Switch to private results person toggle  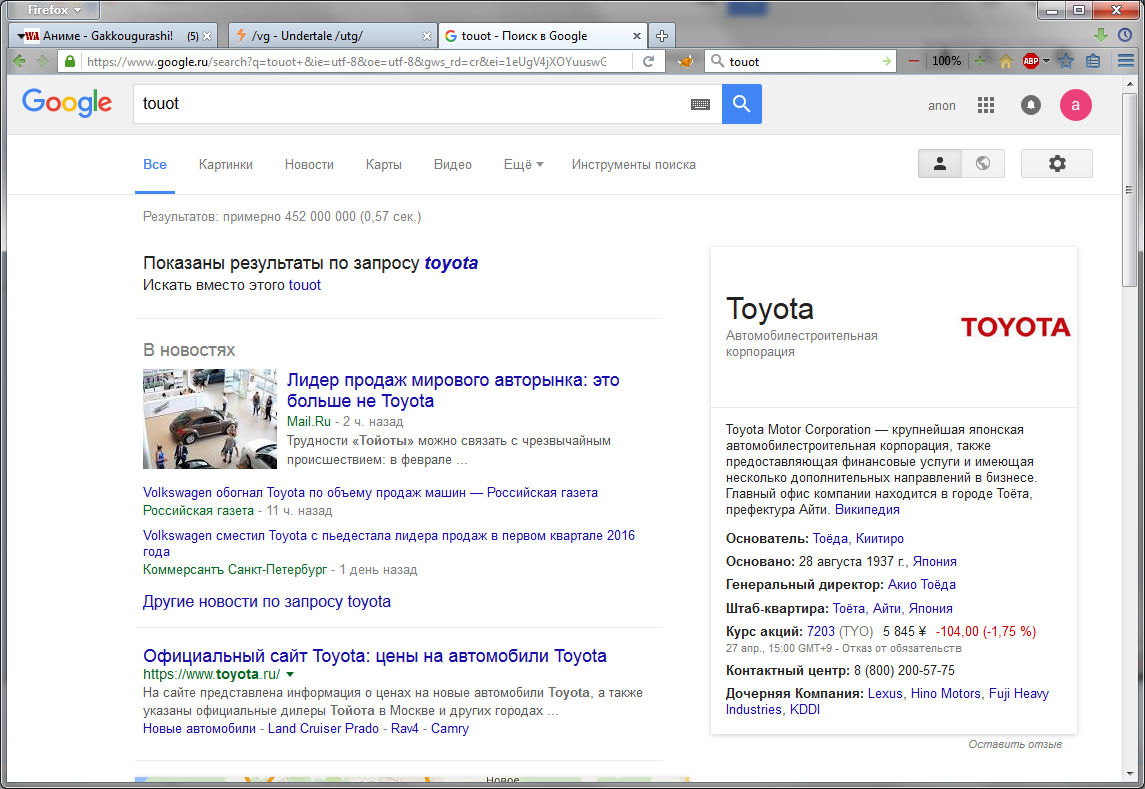[940, 164]
